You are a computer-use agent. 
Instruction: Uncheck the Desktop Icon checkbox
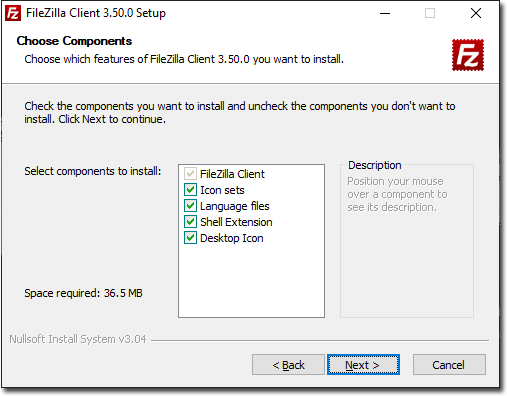click(x=190, y=238)
